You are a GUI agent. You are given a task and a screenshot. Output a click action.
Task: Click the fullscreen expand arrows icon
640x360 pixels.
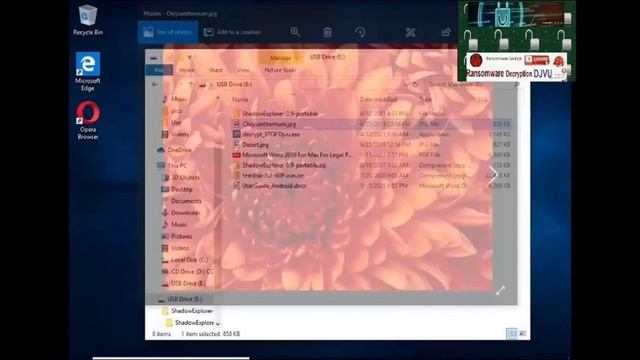coord(500,290)
